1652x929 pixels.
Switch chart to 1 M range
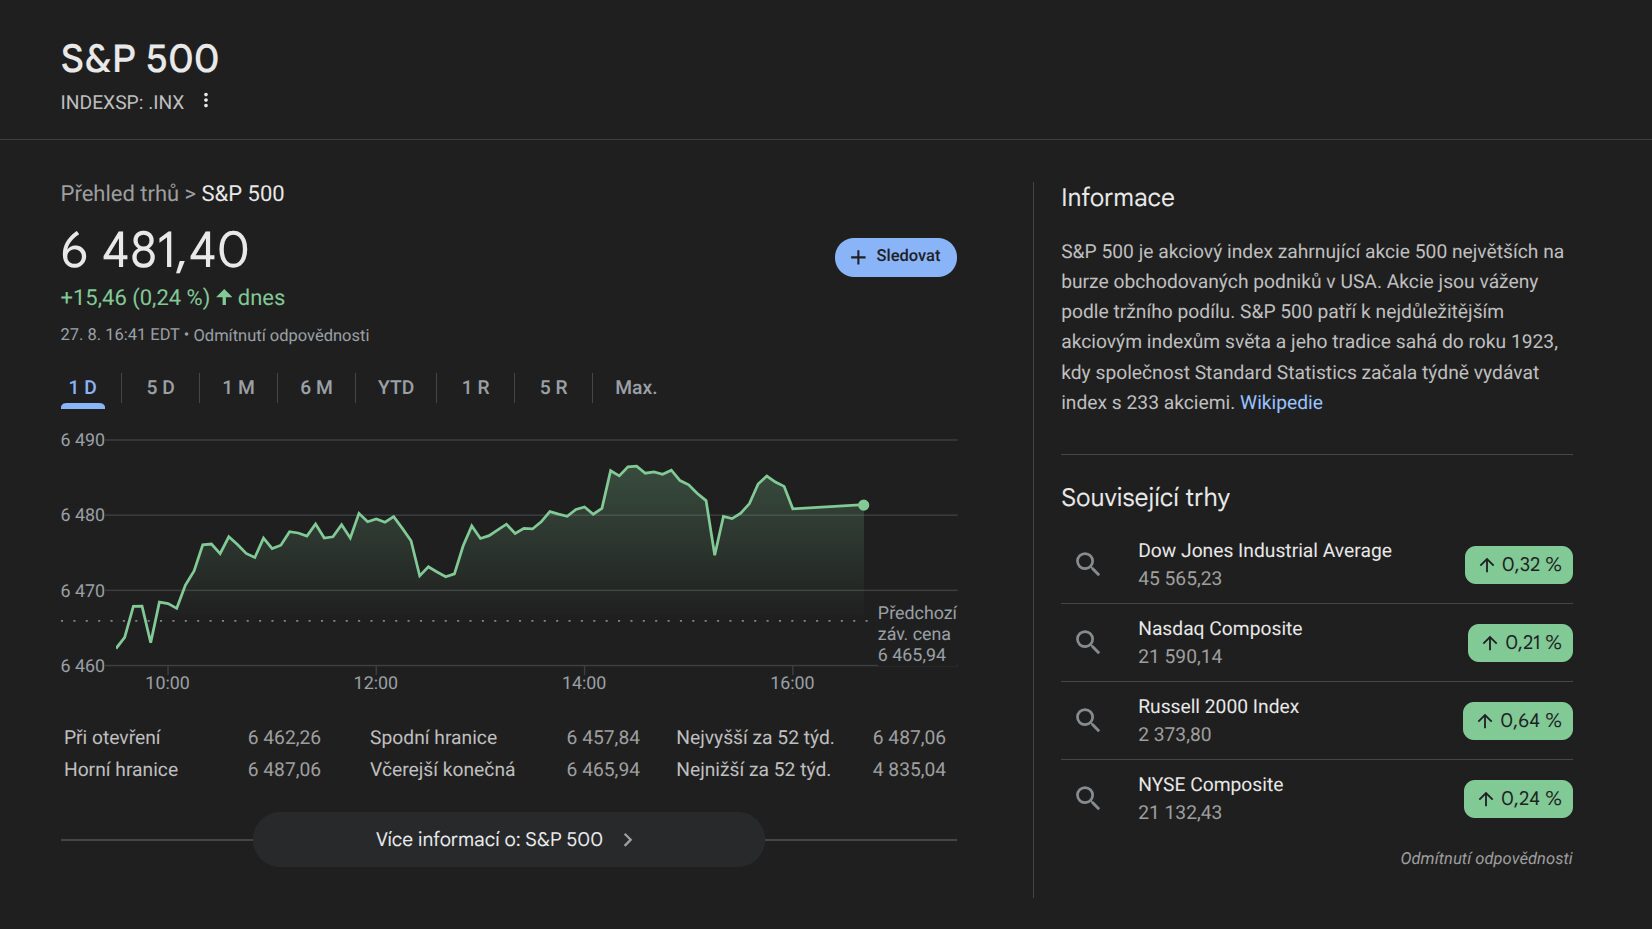(x=238, y=388)
